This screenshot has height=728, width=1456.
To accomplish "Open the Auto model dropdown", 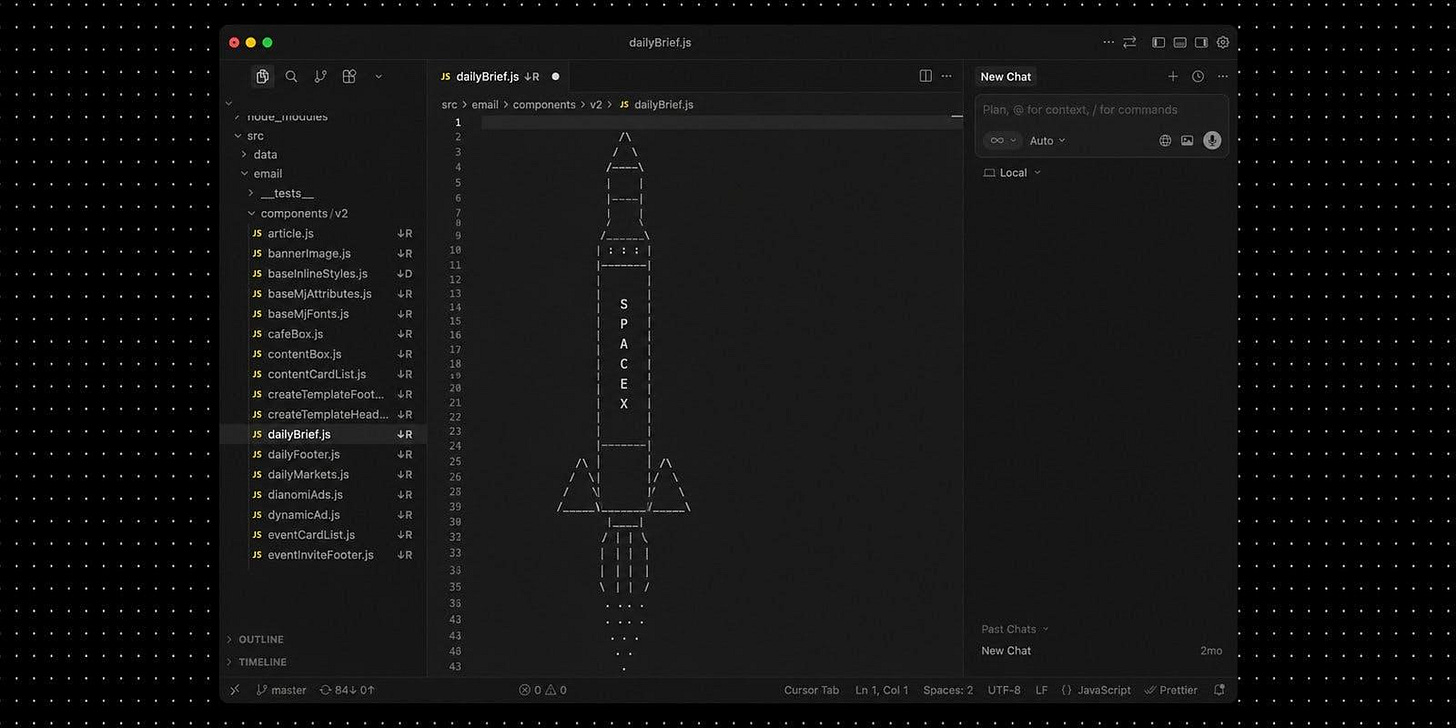I will 1047,141.
